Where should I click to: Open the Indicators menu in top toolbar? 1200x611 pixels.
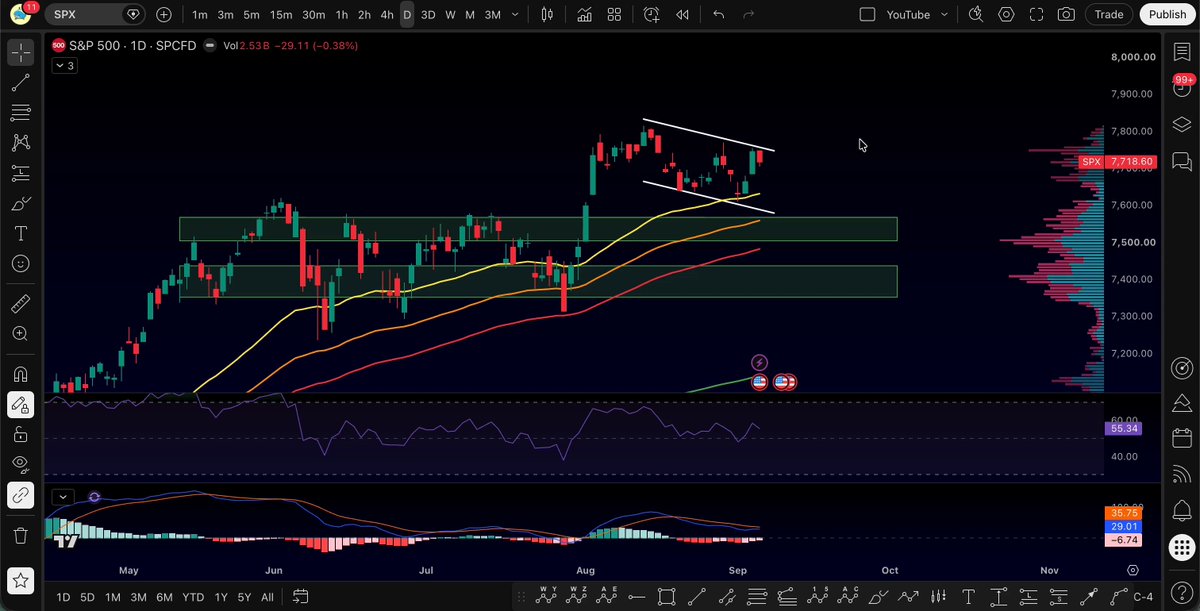point(583,15)
